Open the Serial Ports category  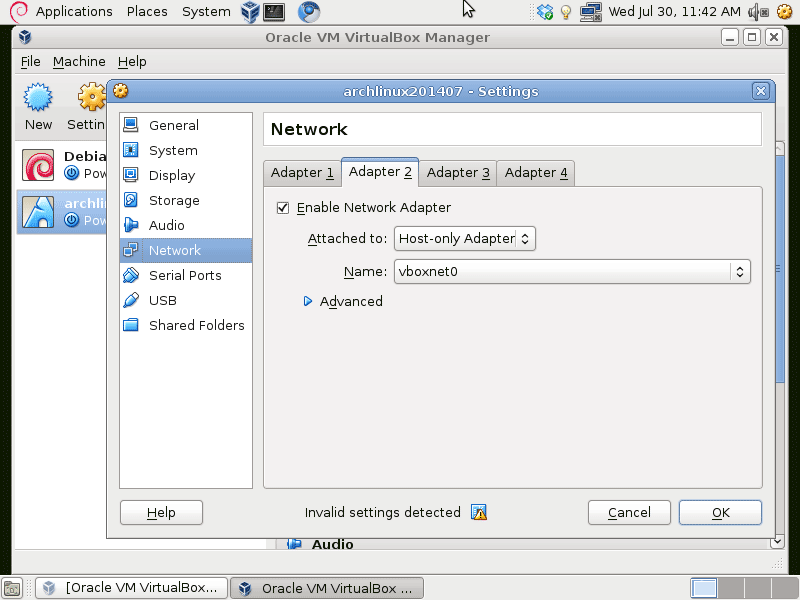pyautogui.click(x=186, y=275)
